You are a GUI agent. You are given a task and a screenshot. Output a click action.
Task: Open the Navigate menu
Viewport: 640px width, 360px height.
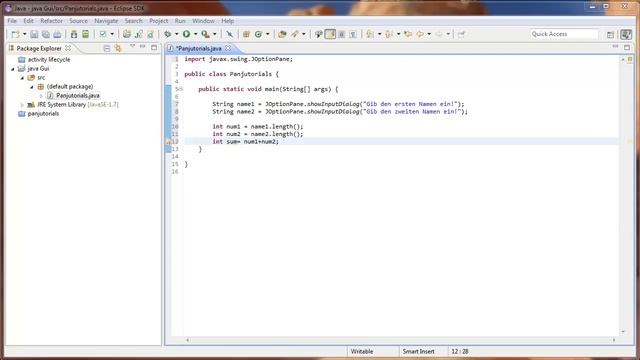point(106,21)
